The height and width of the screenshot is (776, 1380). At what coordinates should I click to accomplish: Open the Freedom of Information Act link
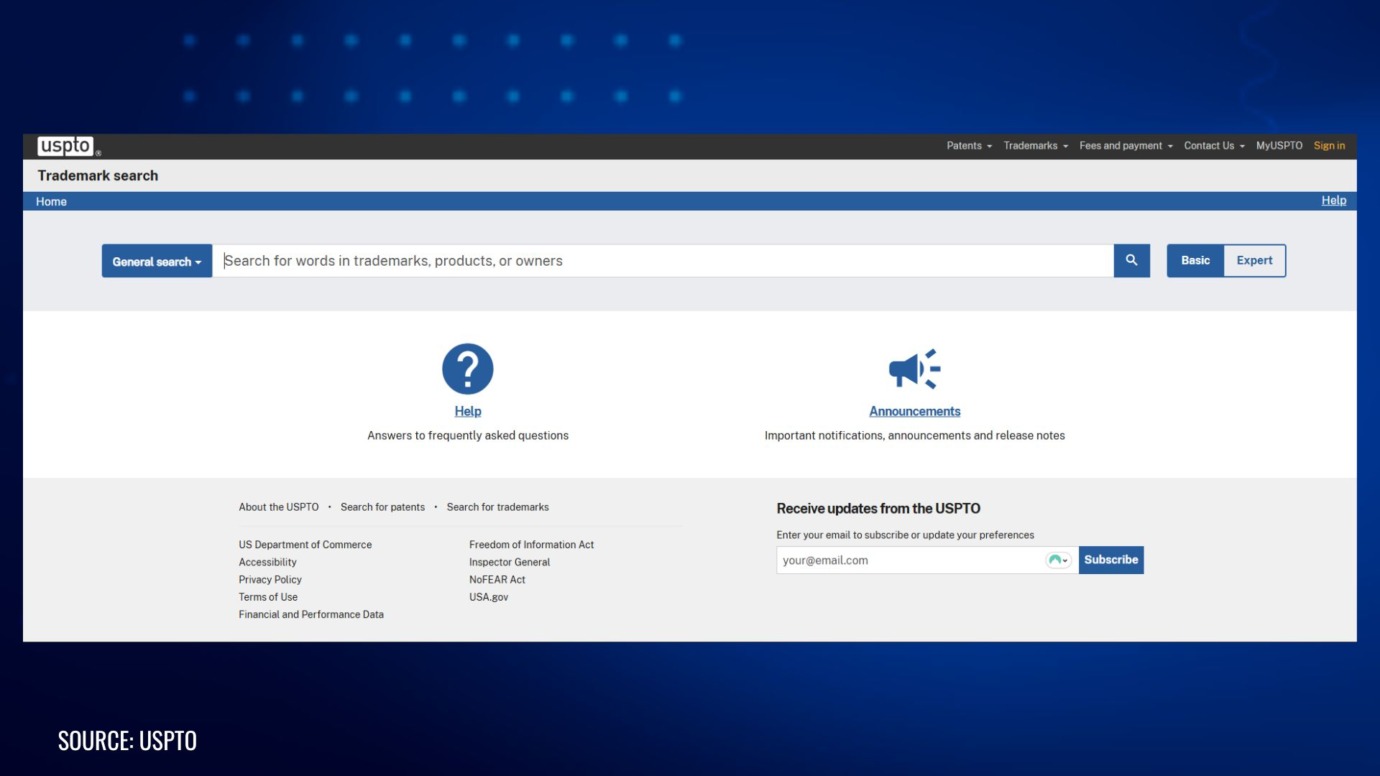532,544
